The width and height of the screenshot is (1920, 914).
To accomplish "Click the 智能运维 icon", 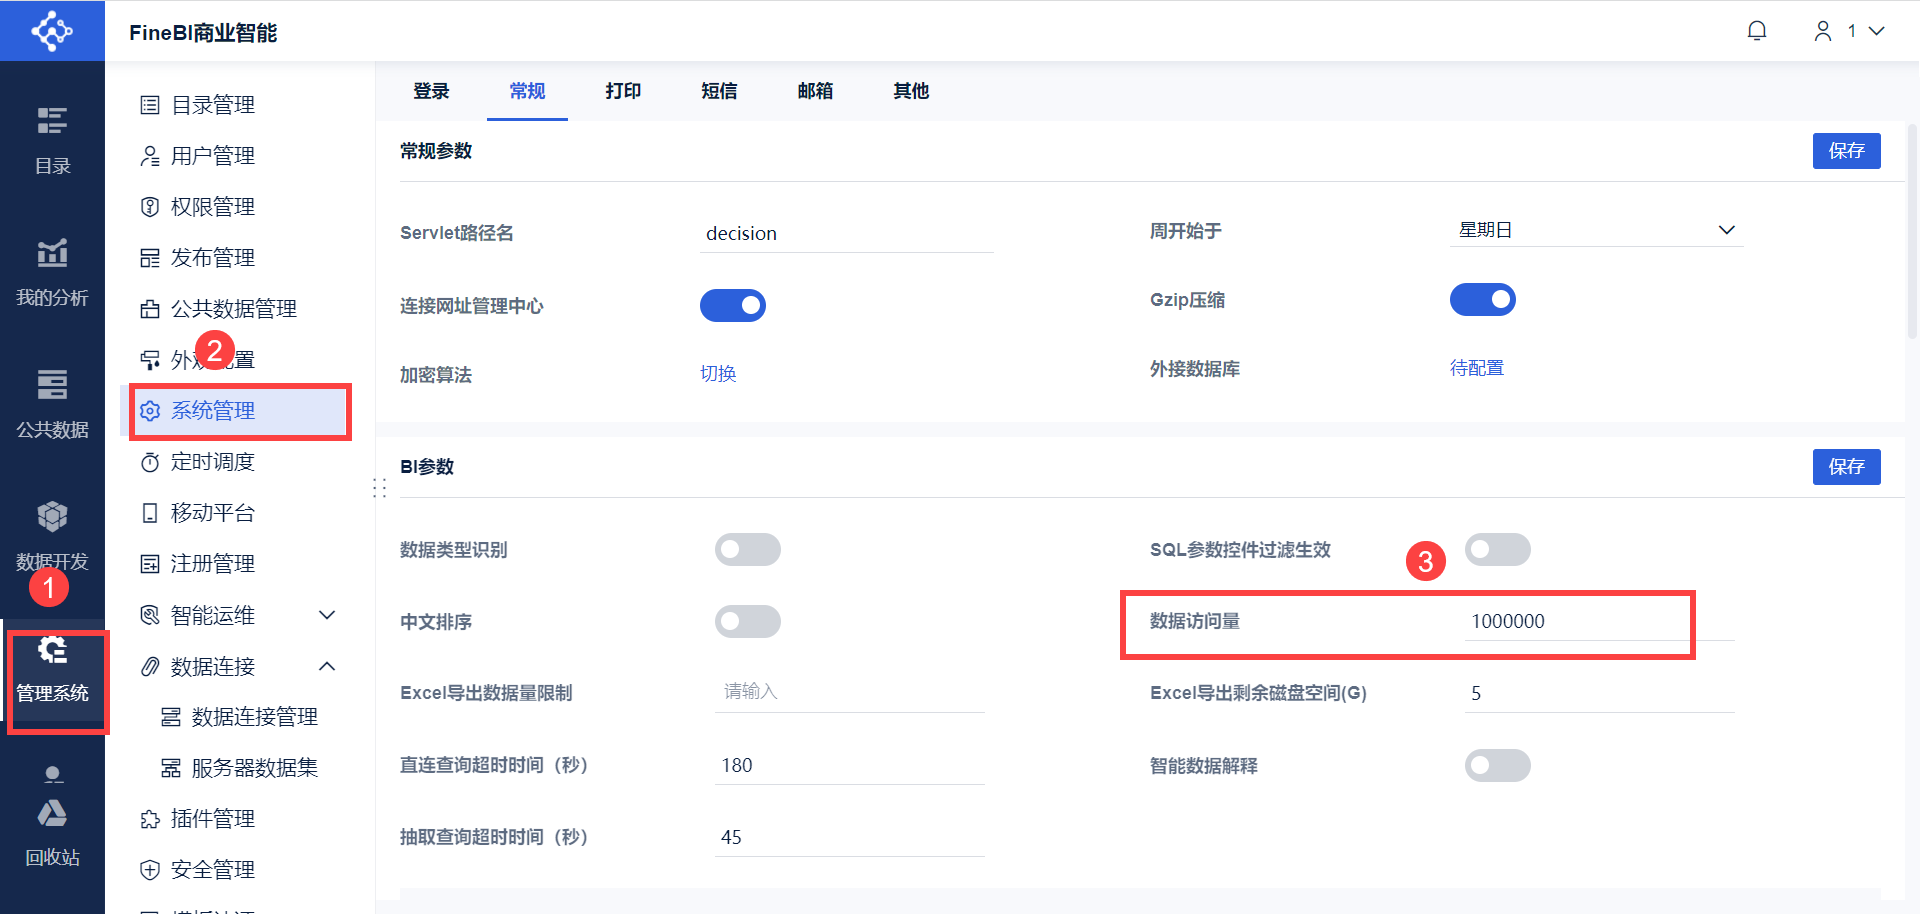I will [150, 615].
